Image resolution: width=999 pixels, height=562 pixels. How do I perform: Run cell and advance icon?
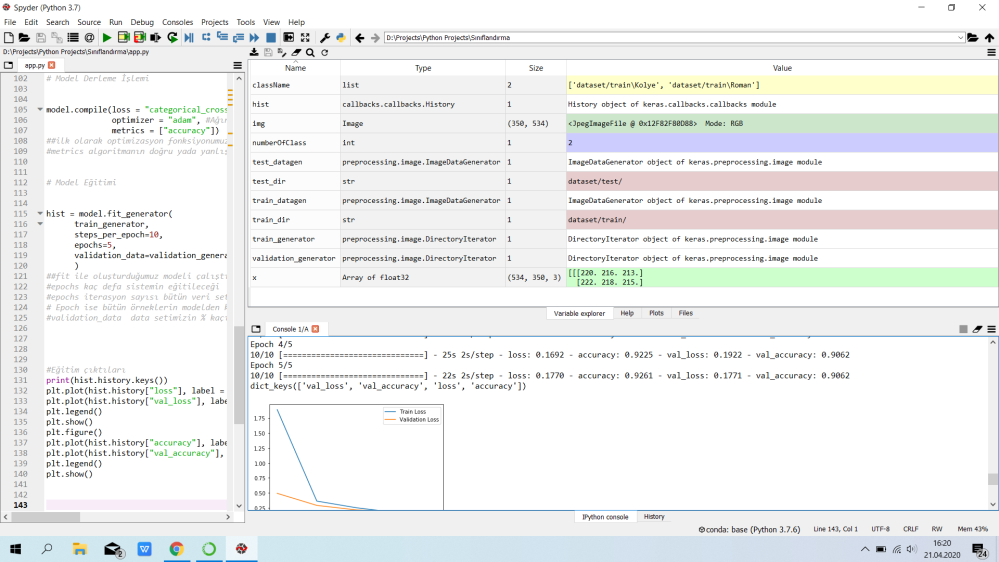pyautogui.click(x=140, y=38)
